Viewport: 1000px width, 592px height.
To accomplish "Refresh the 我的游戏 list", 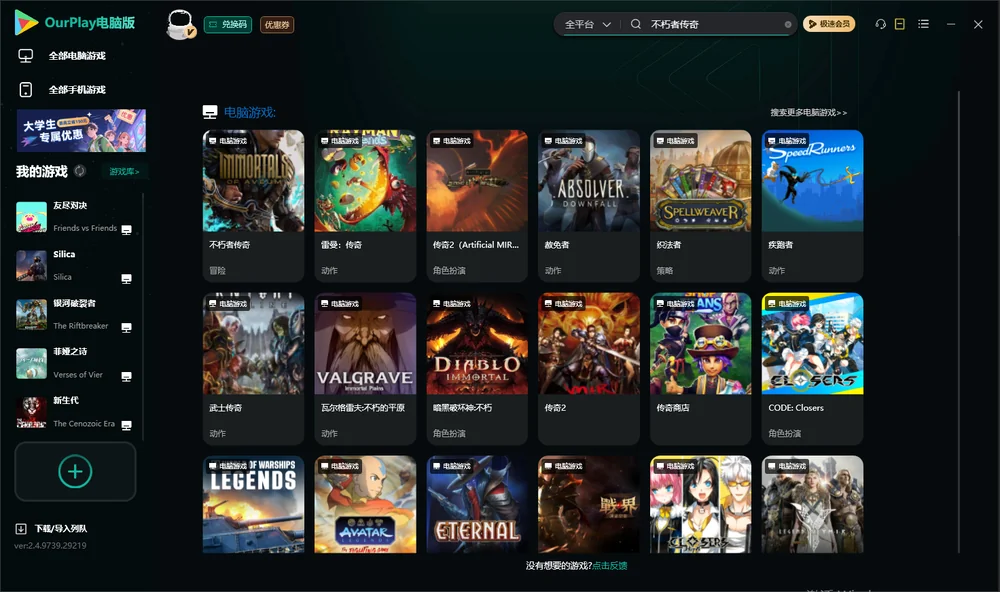I will click(80, 171).
